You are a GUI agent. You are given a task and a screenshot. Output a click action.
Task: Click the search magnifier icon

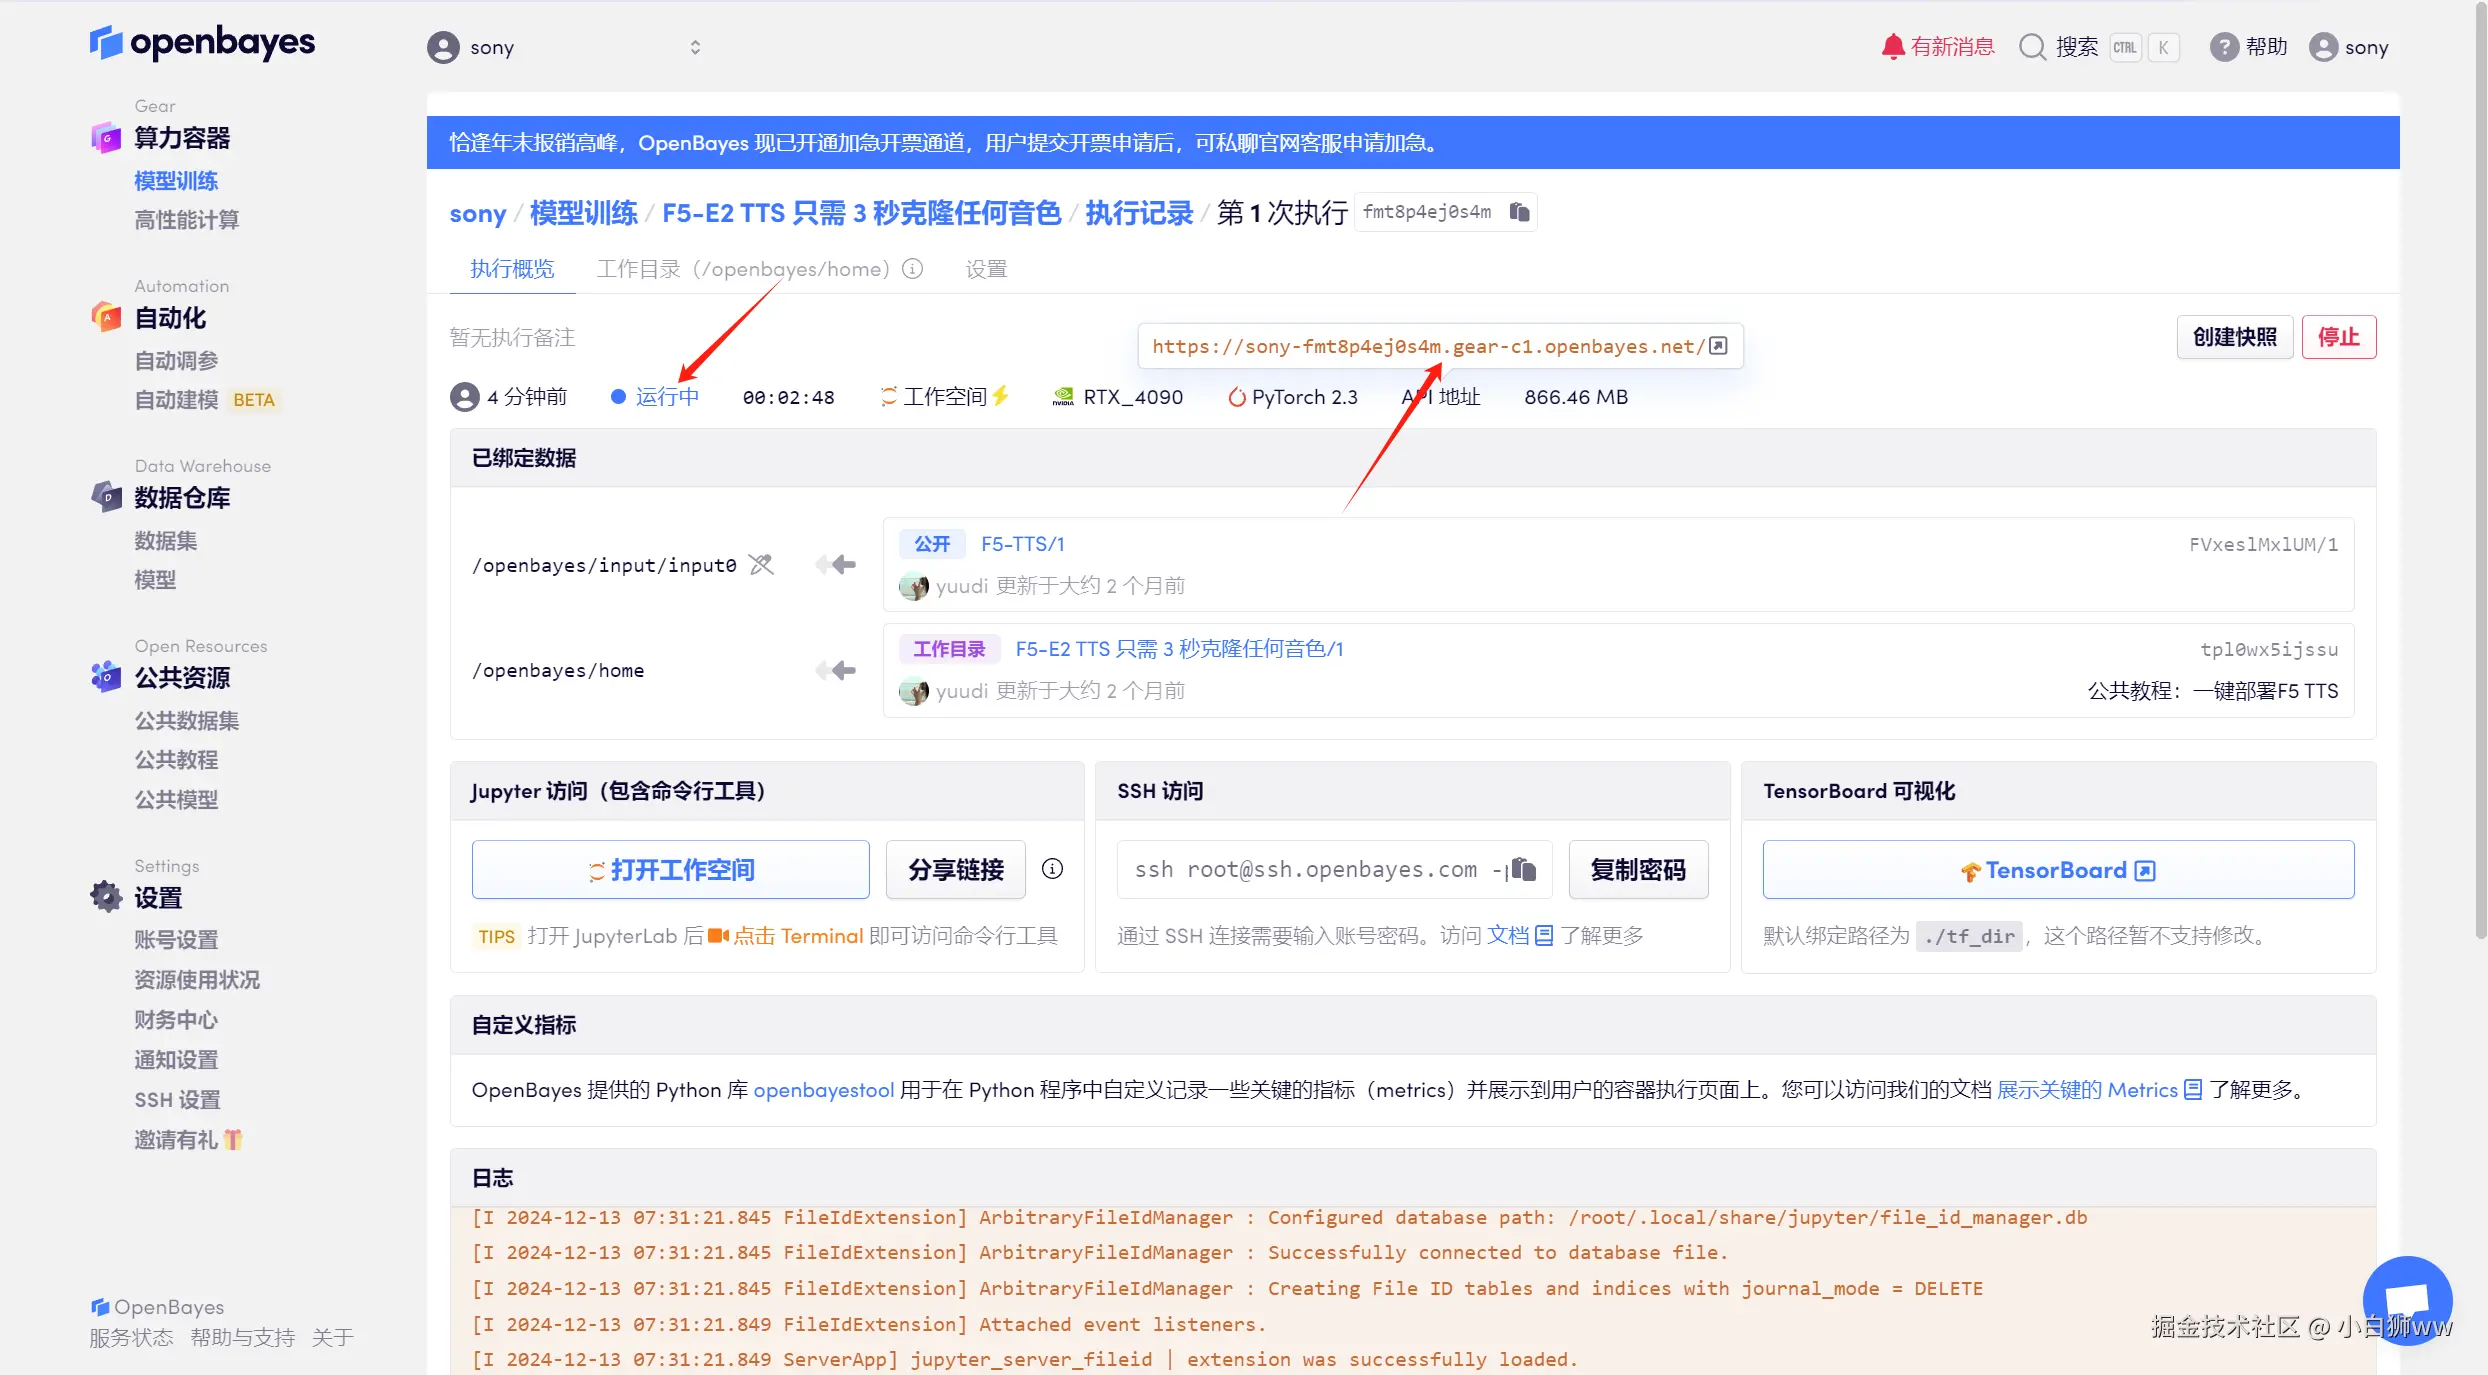pos(2031,47)
